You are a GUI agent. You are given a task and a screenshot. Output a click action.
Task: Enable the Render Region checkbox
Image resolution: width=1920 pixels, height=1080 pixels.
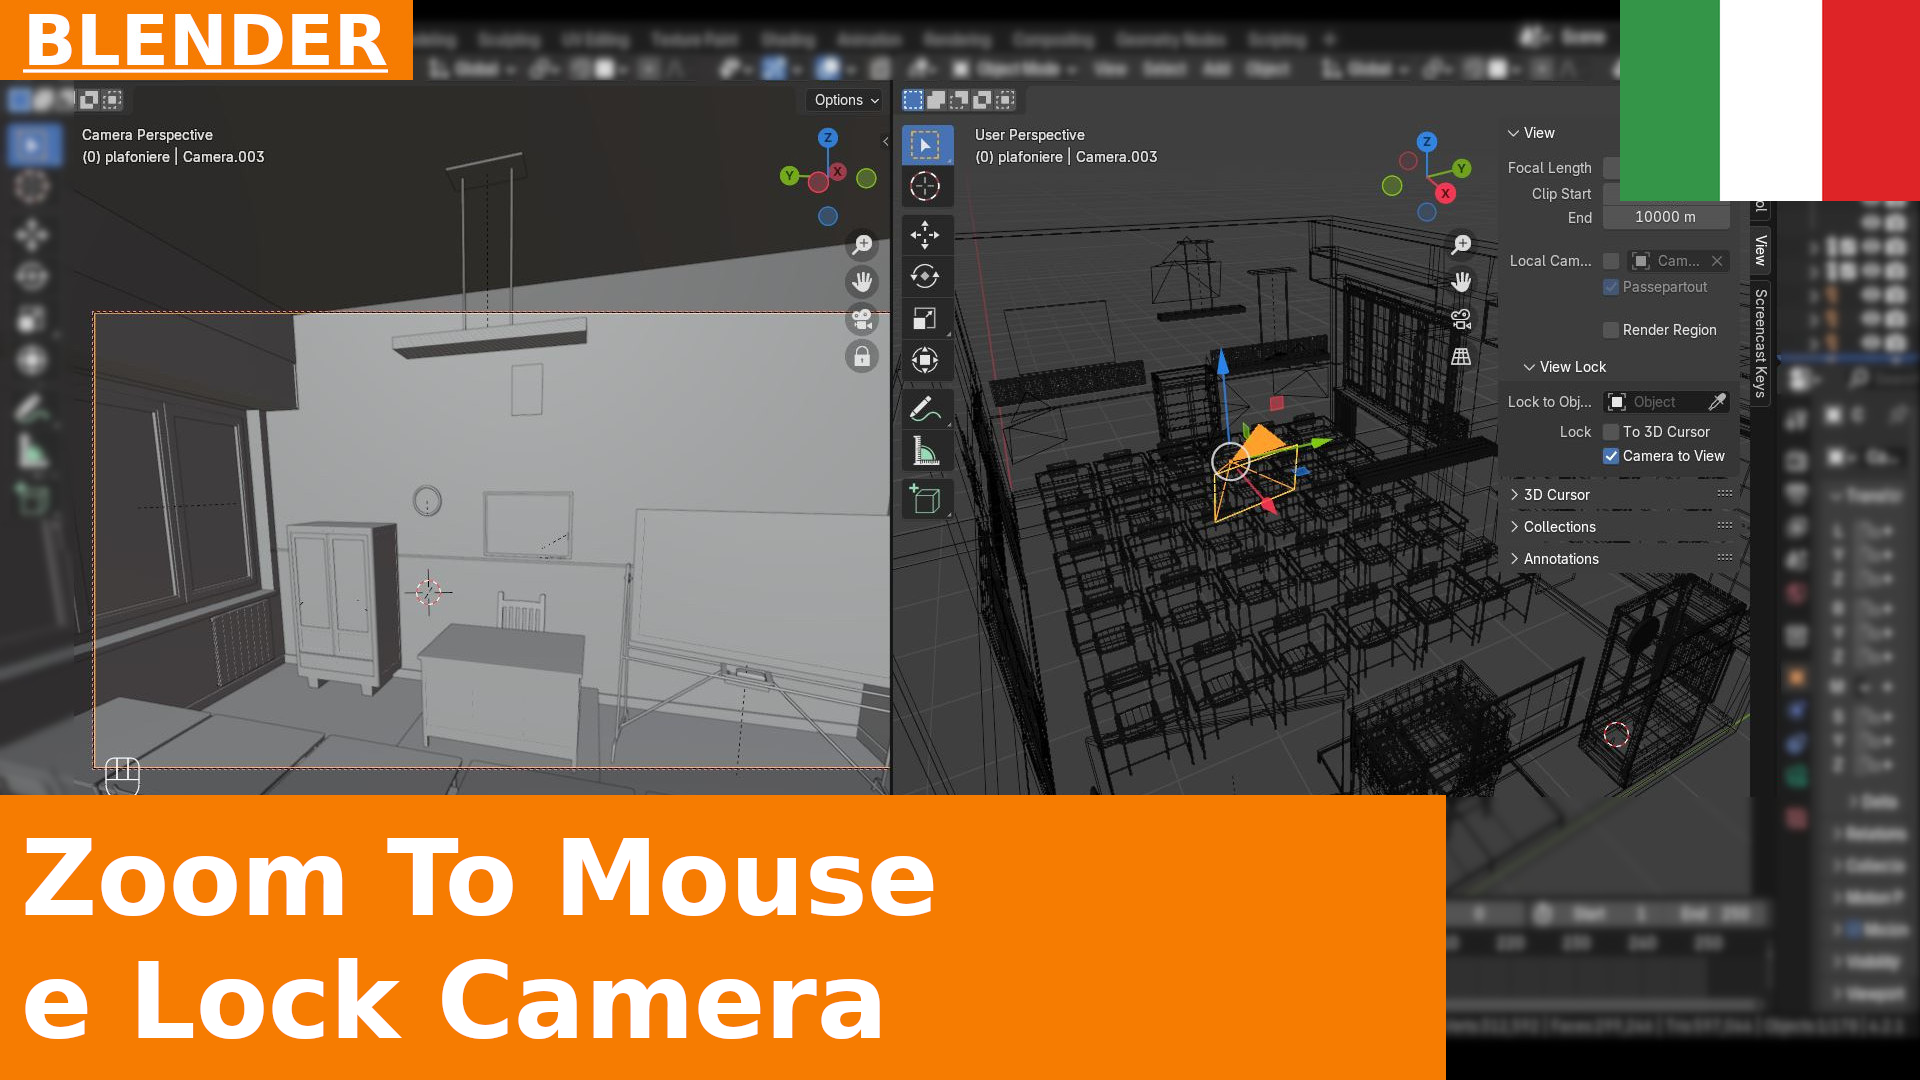1611,330
